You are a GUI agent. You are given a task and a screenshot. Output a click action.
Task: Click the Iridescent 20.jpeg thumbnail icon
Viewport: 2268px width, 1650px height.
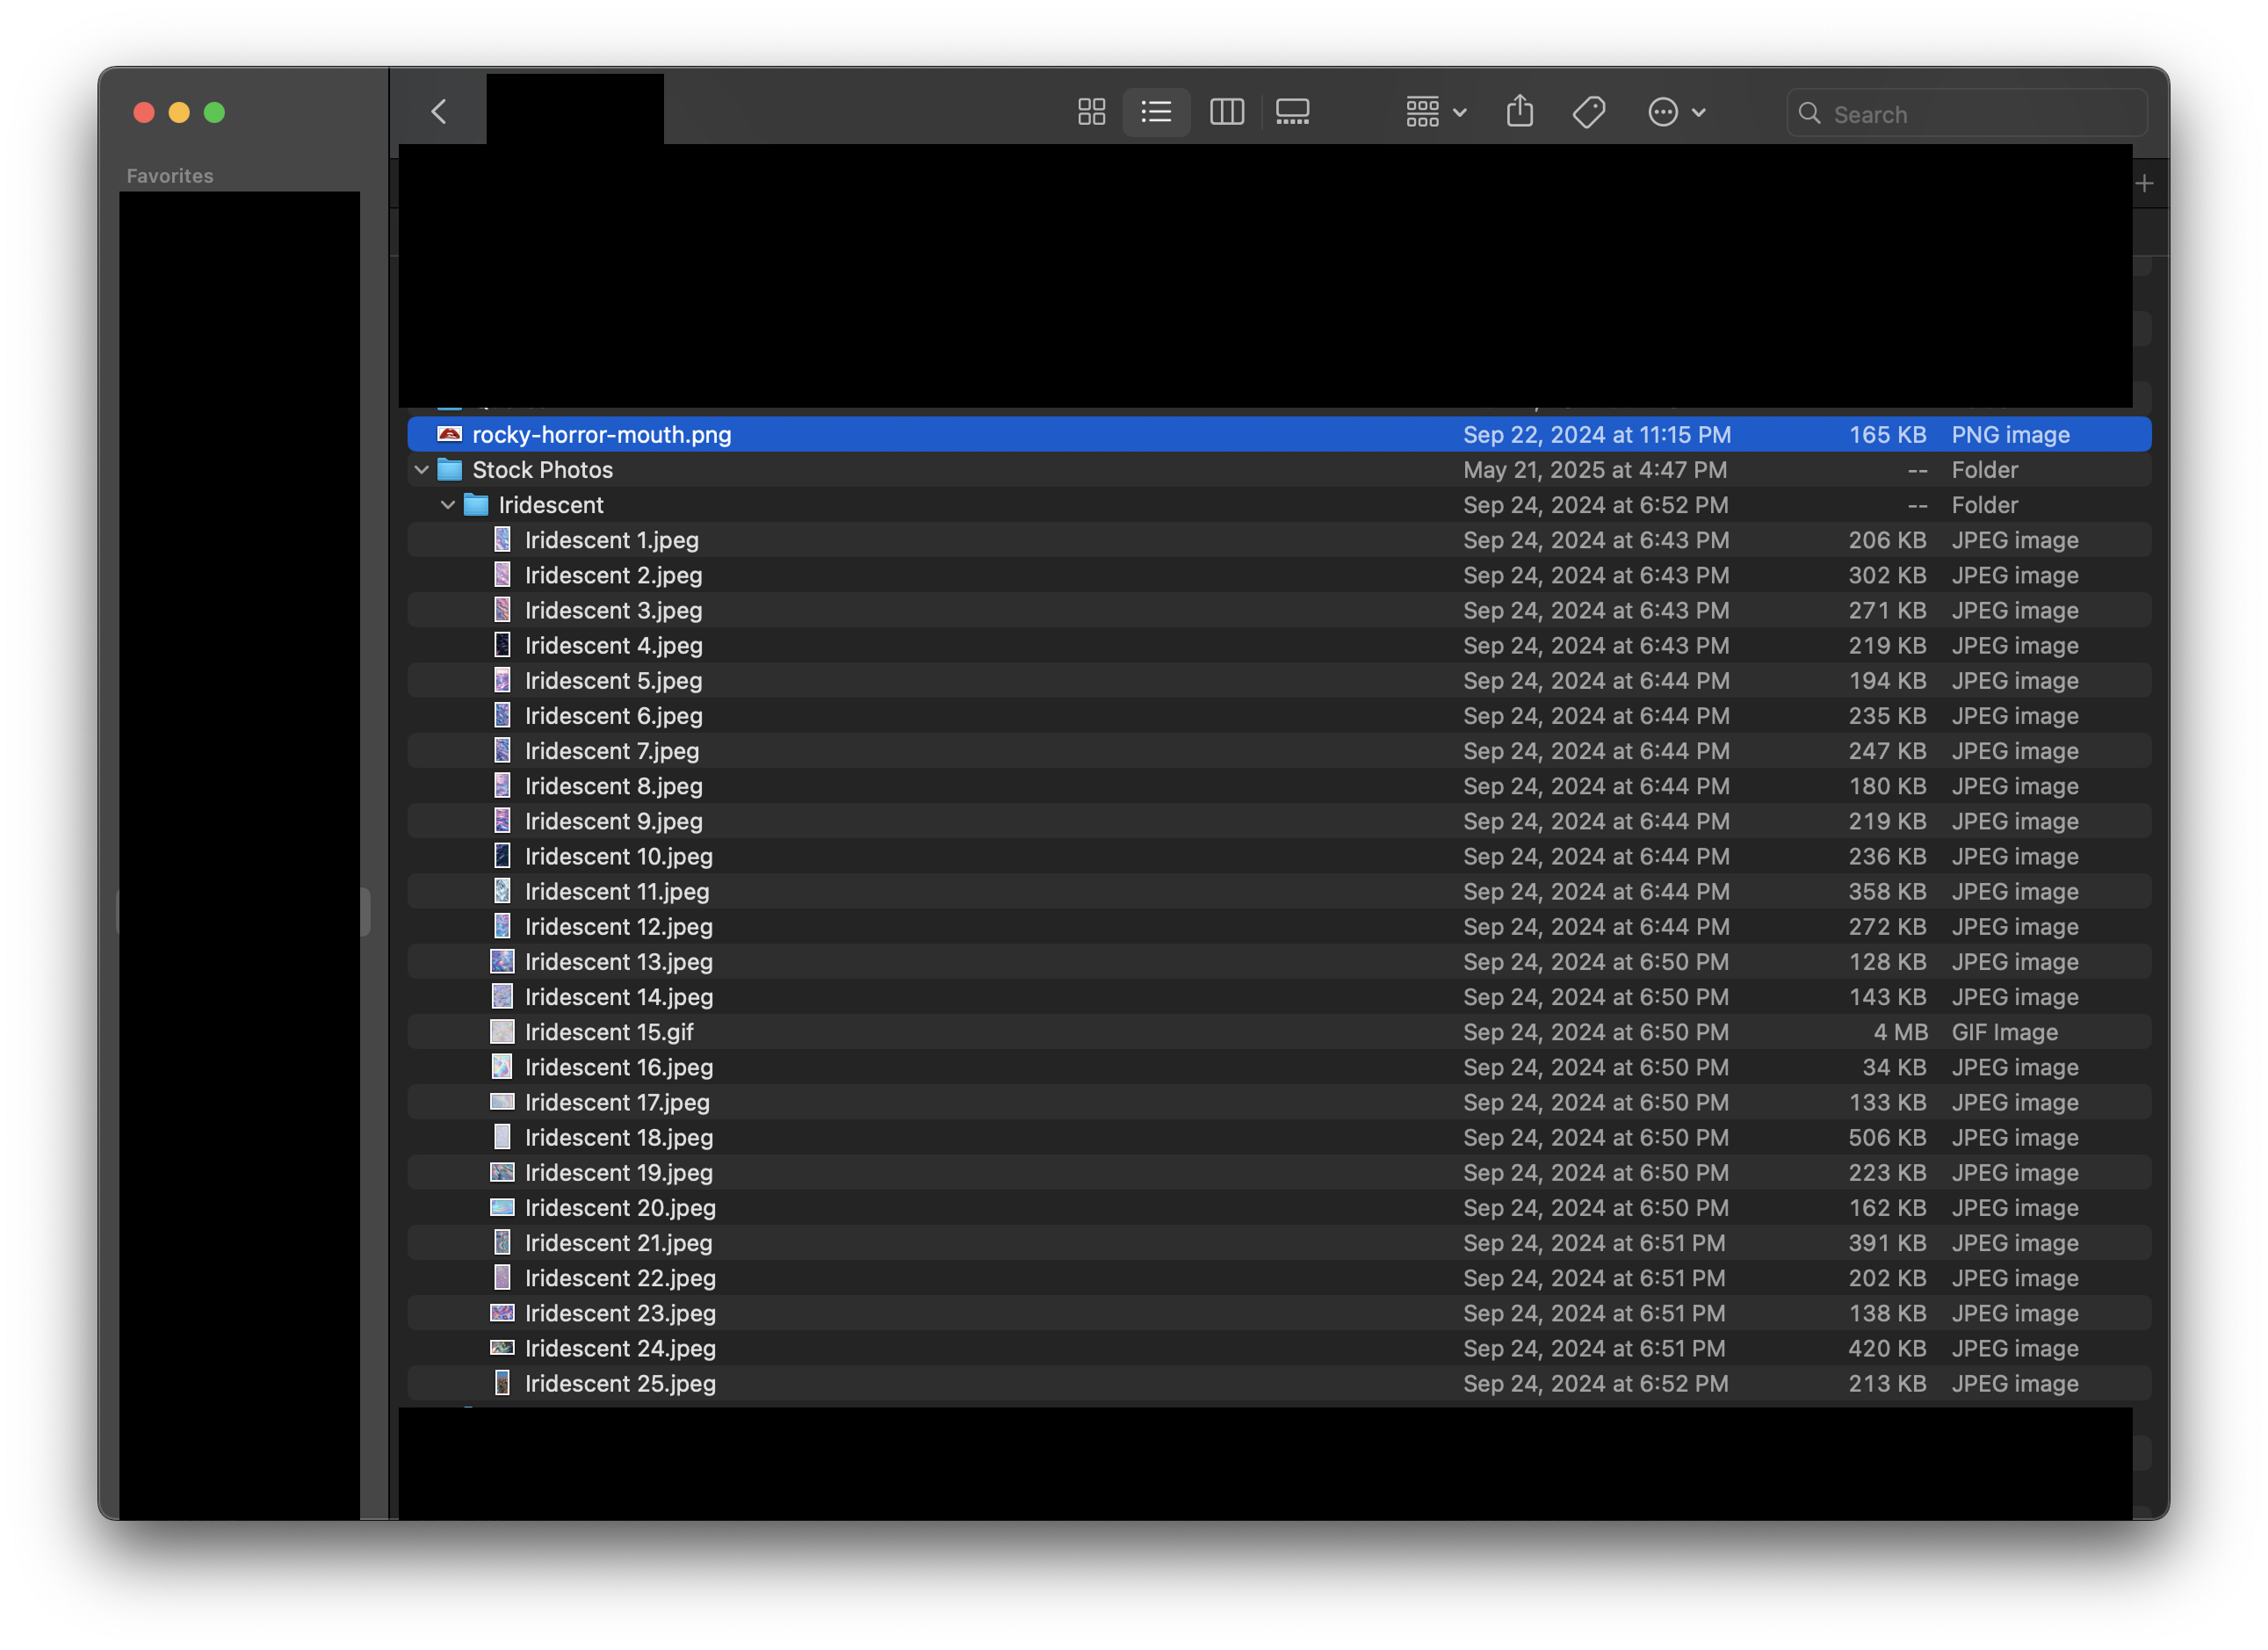pyautogui.click(x=502, y=1208)
